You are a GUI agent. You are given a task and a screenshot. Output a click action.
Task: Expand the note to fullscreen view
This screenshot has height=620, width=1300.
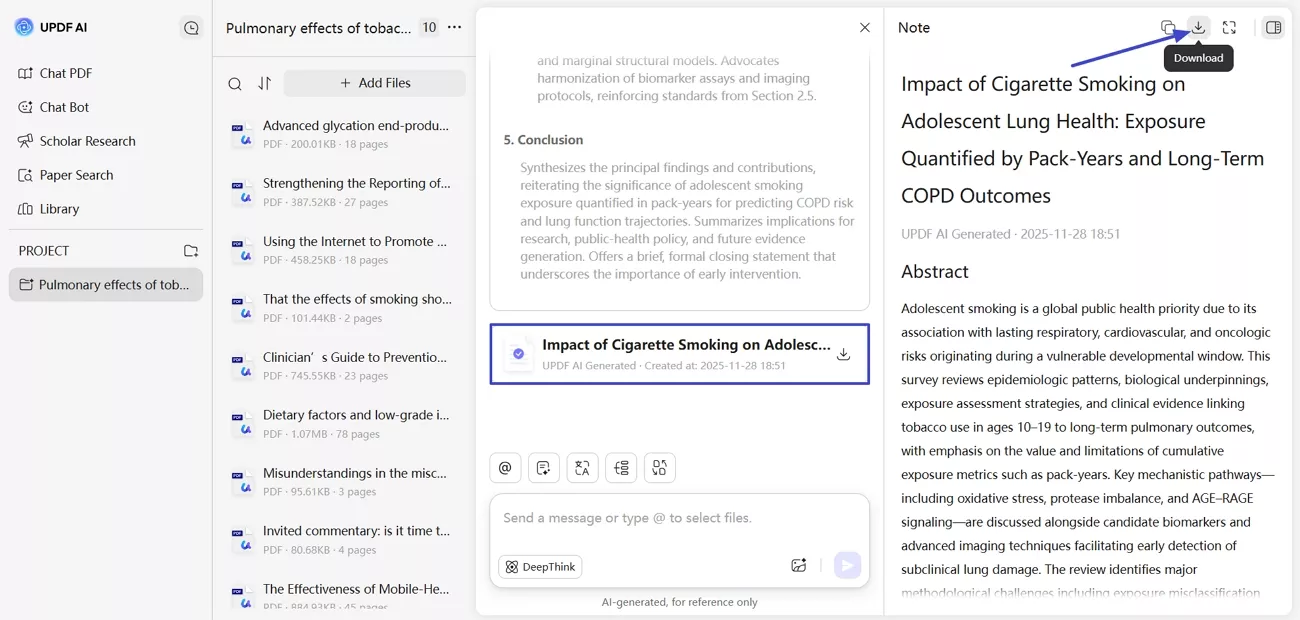click(1229, 27)
